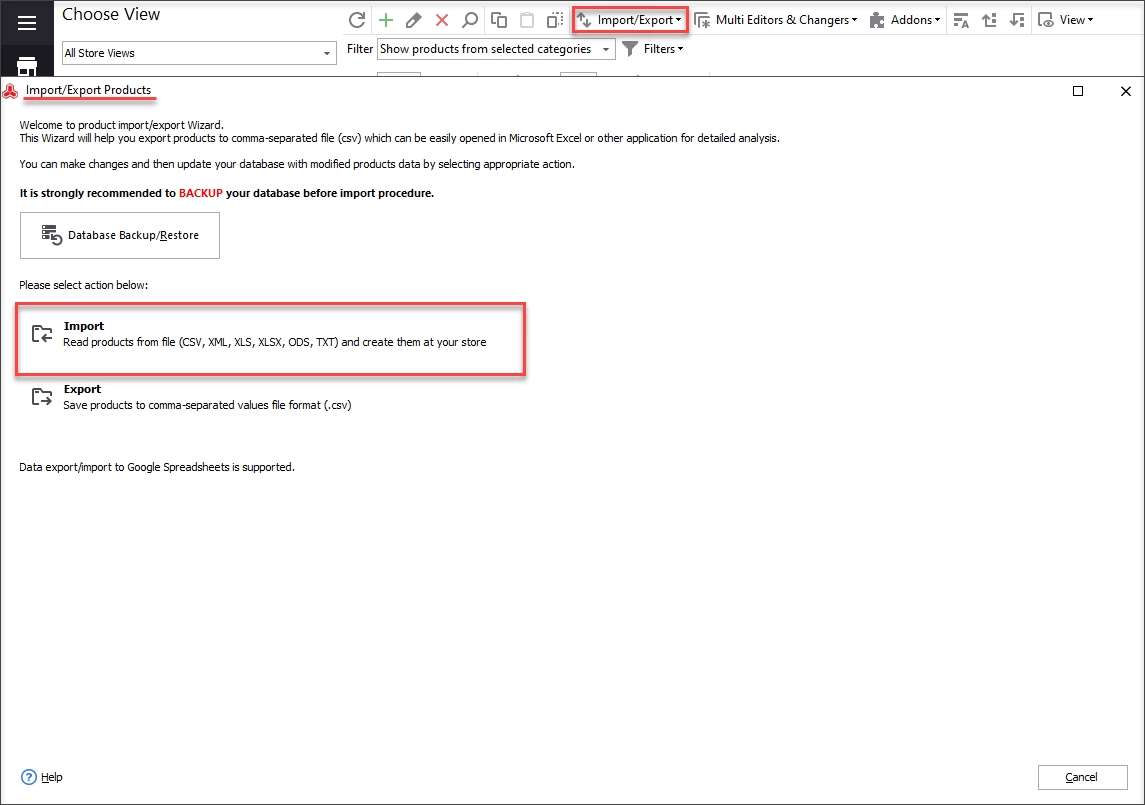
Task: Click the Database Backup/Restore button
Action: (120, 235)
